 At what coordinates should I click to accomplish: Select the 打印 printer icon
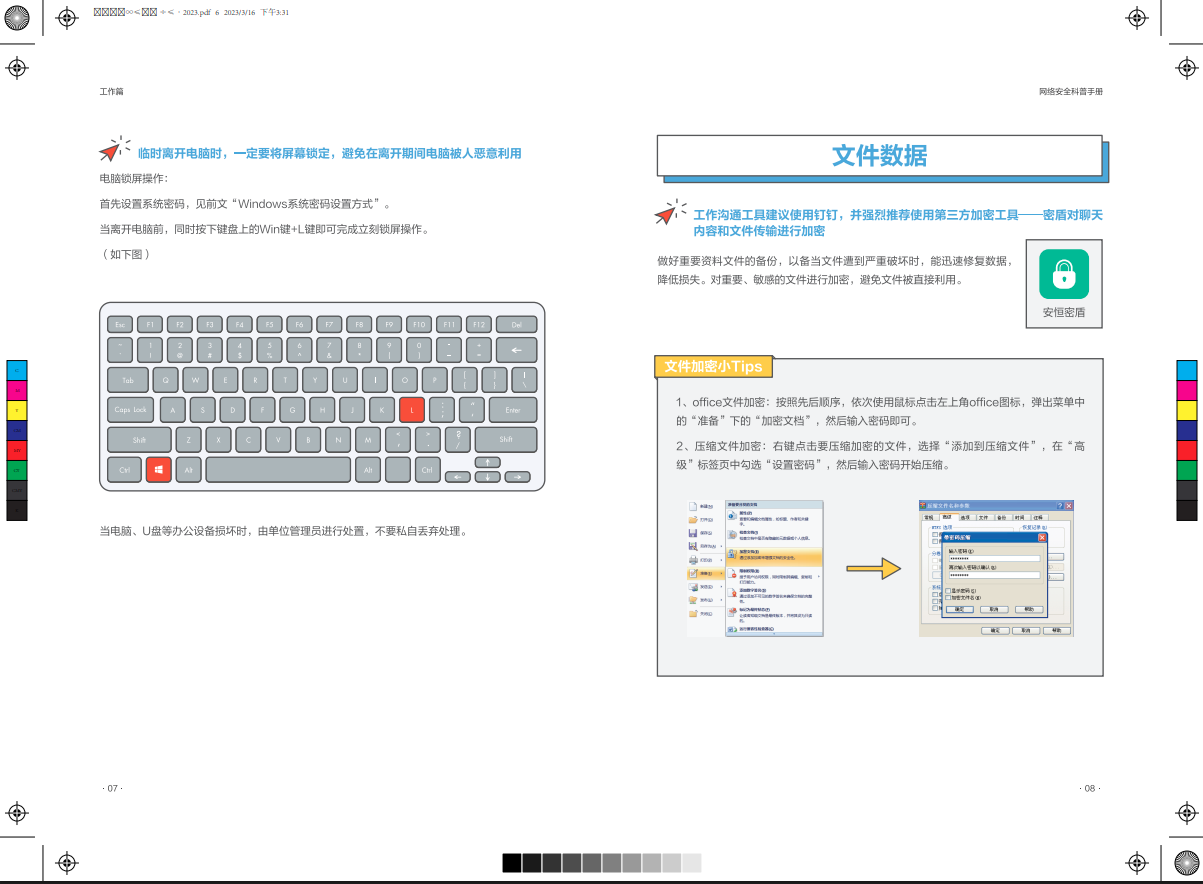pos(693,560)
